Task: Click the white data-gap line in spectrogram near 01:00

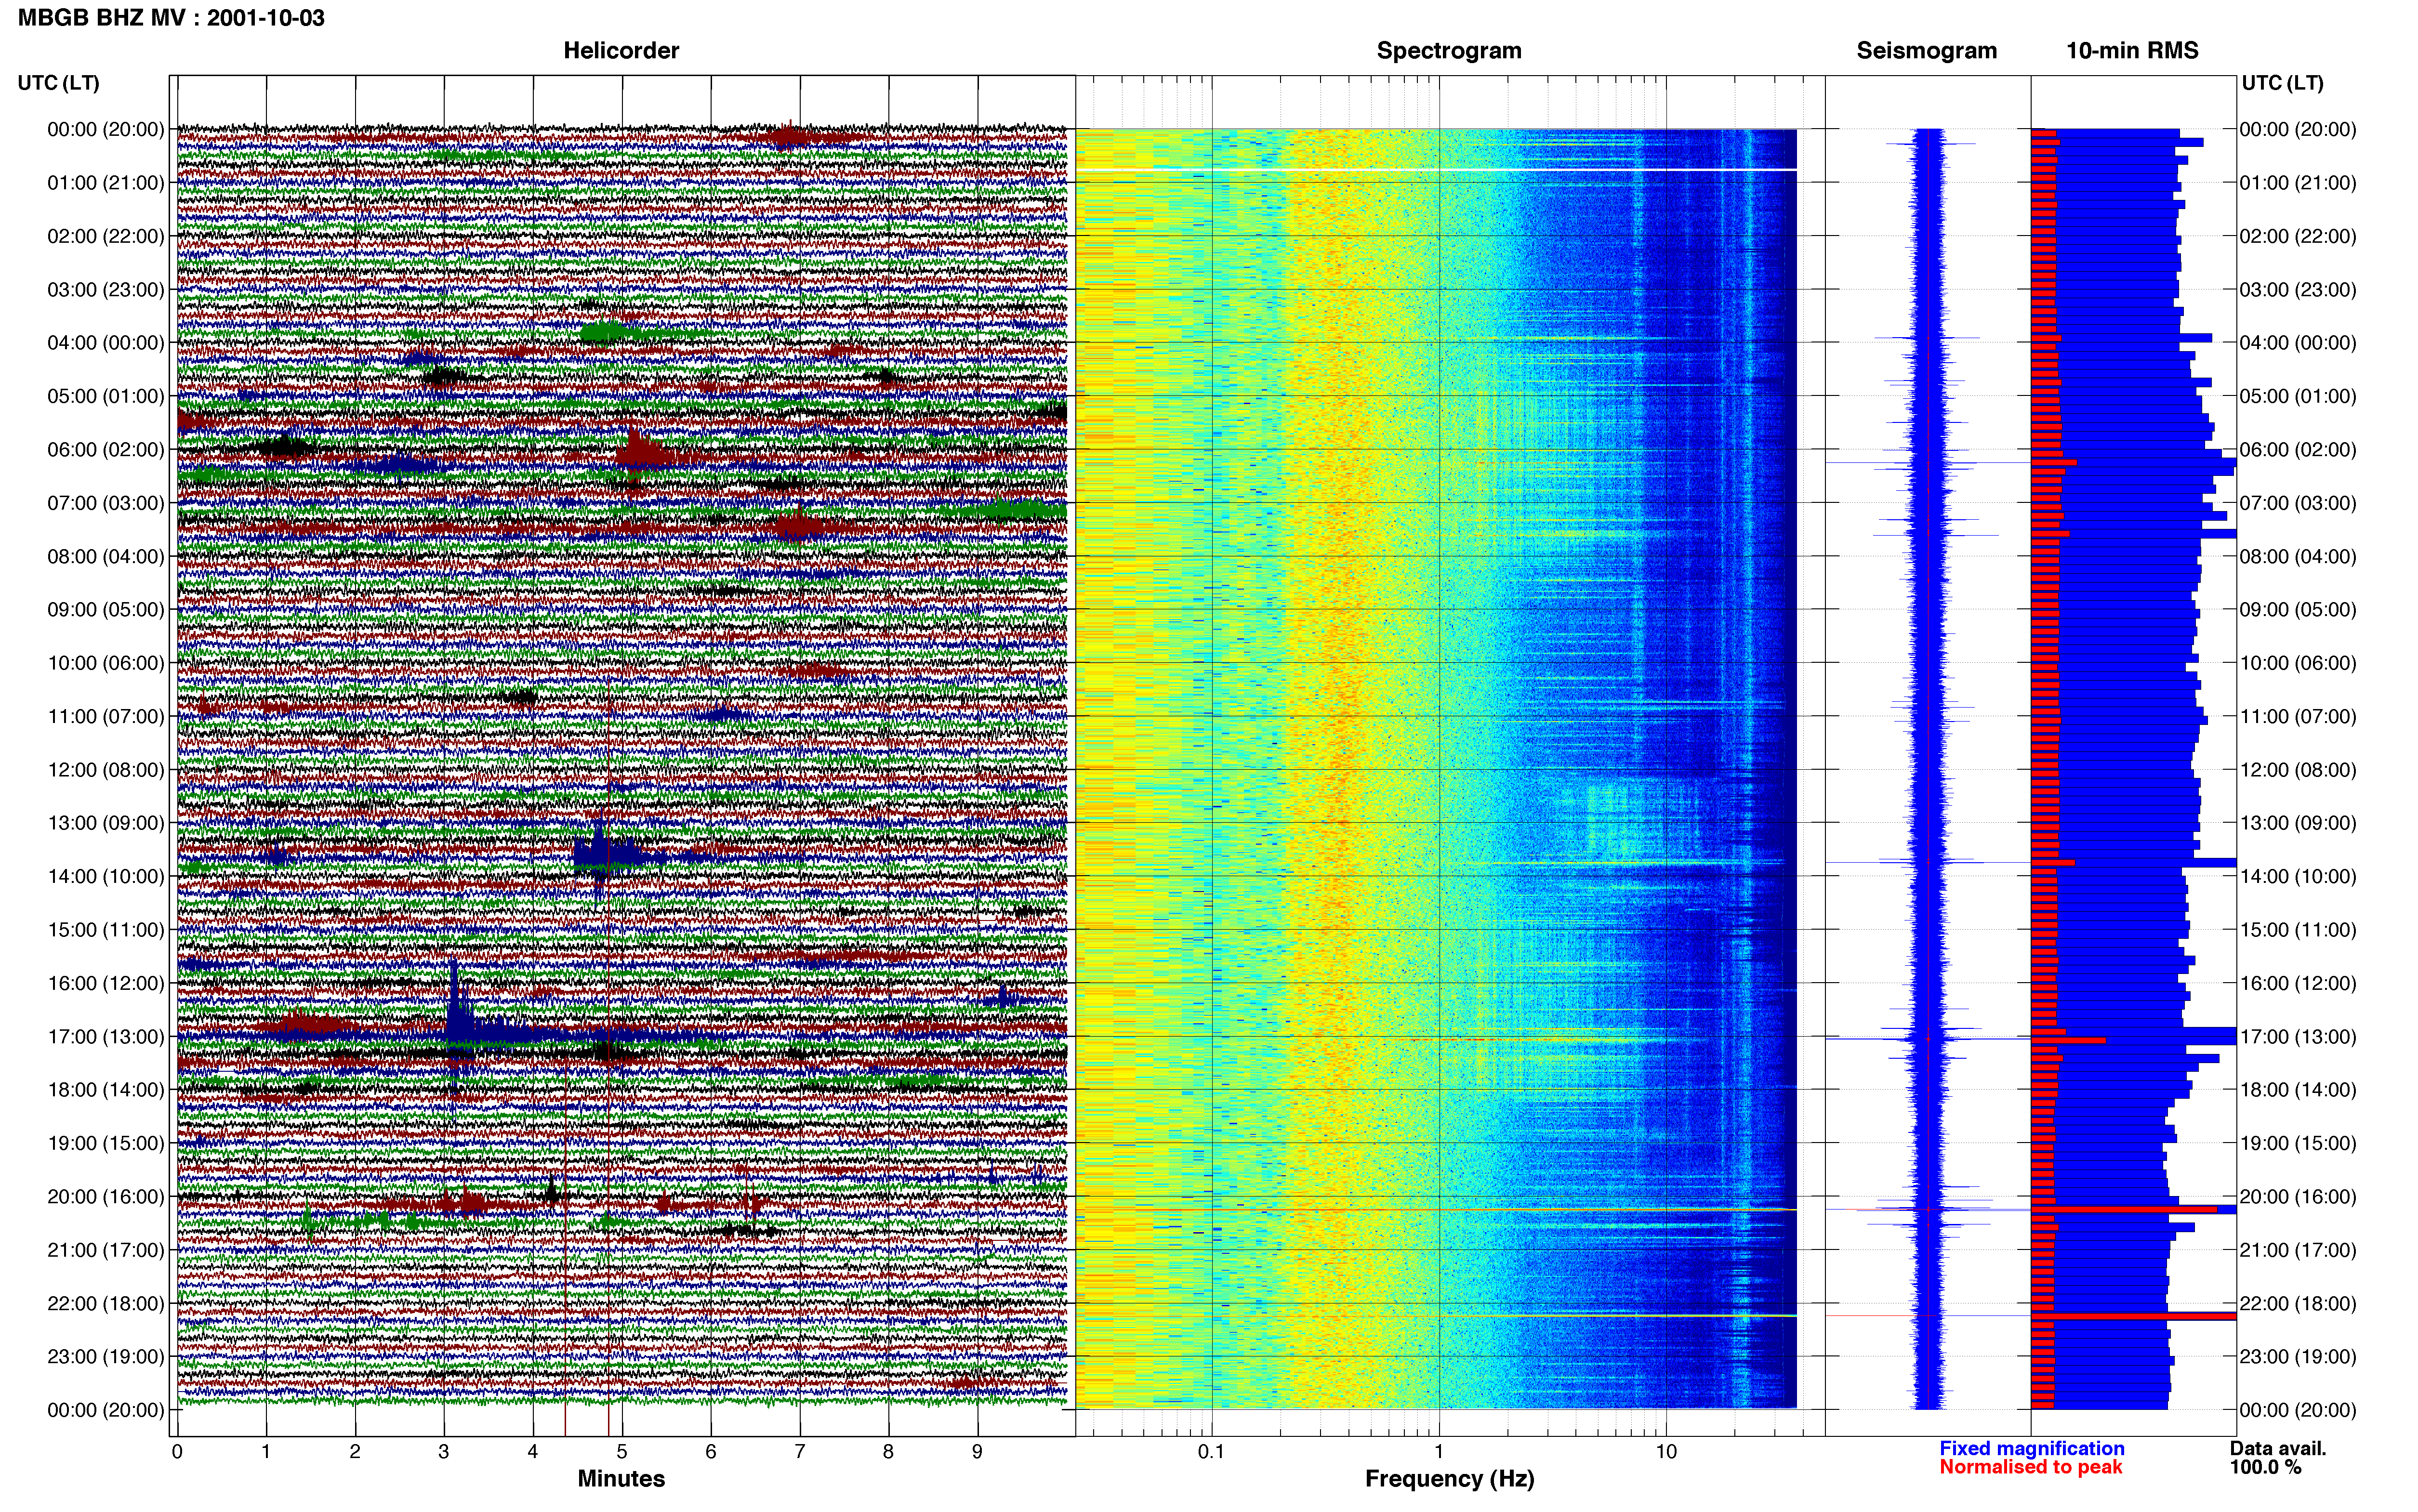Action: (x=1436, y=170)
